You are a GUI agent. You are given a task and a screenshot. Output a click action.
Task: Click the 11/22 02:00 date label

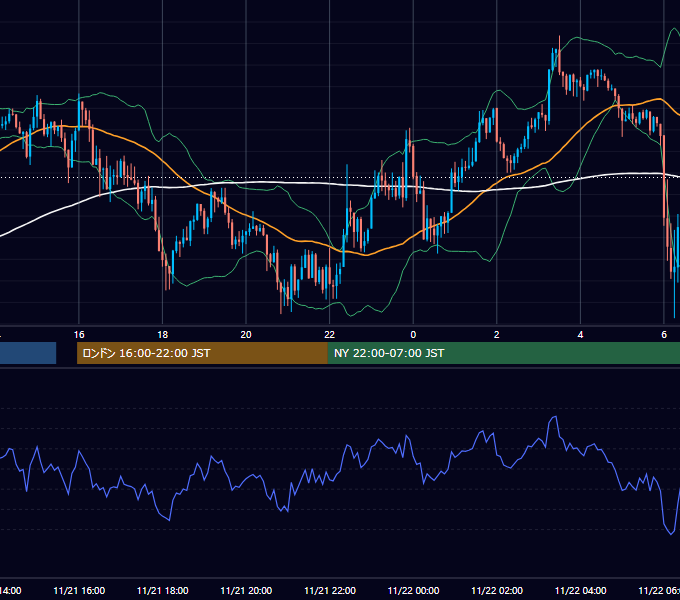coord(497,590)
